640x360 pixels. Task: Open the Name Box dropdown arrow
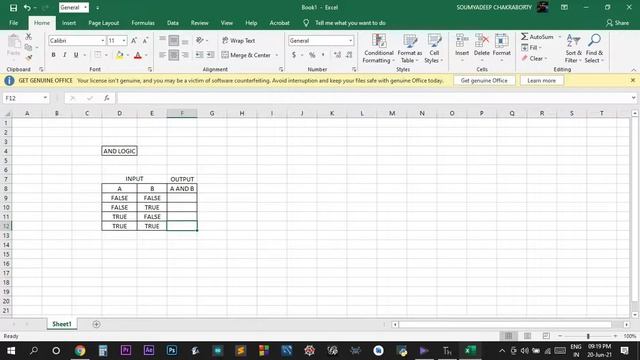tap(45, 98)
